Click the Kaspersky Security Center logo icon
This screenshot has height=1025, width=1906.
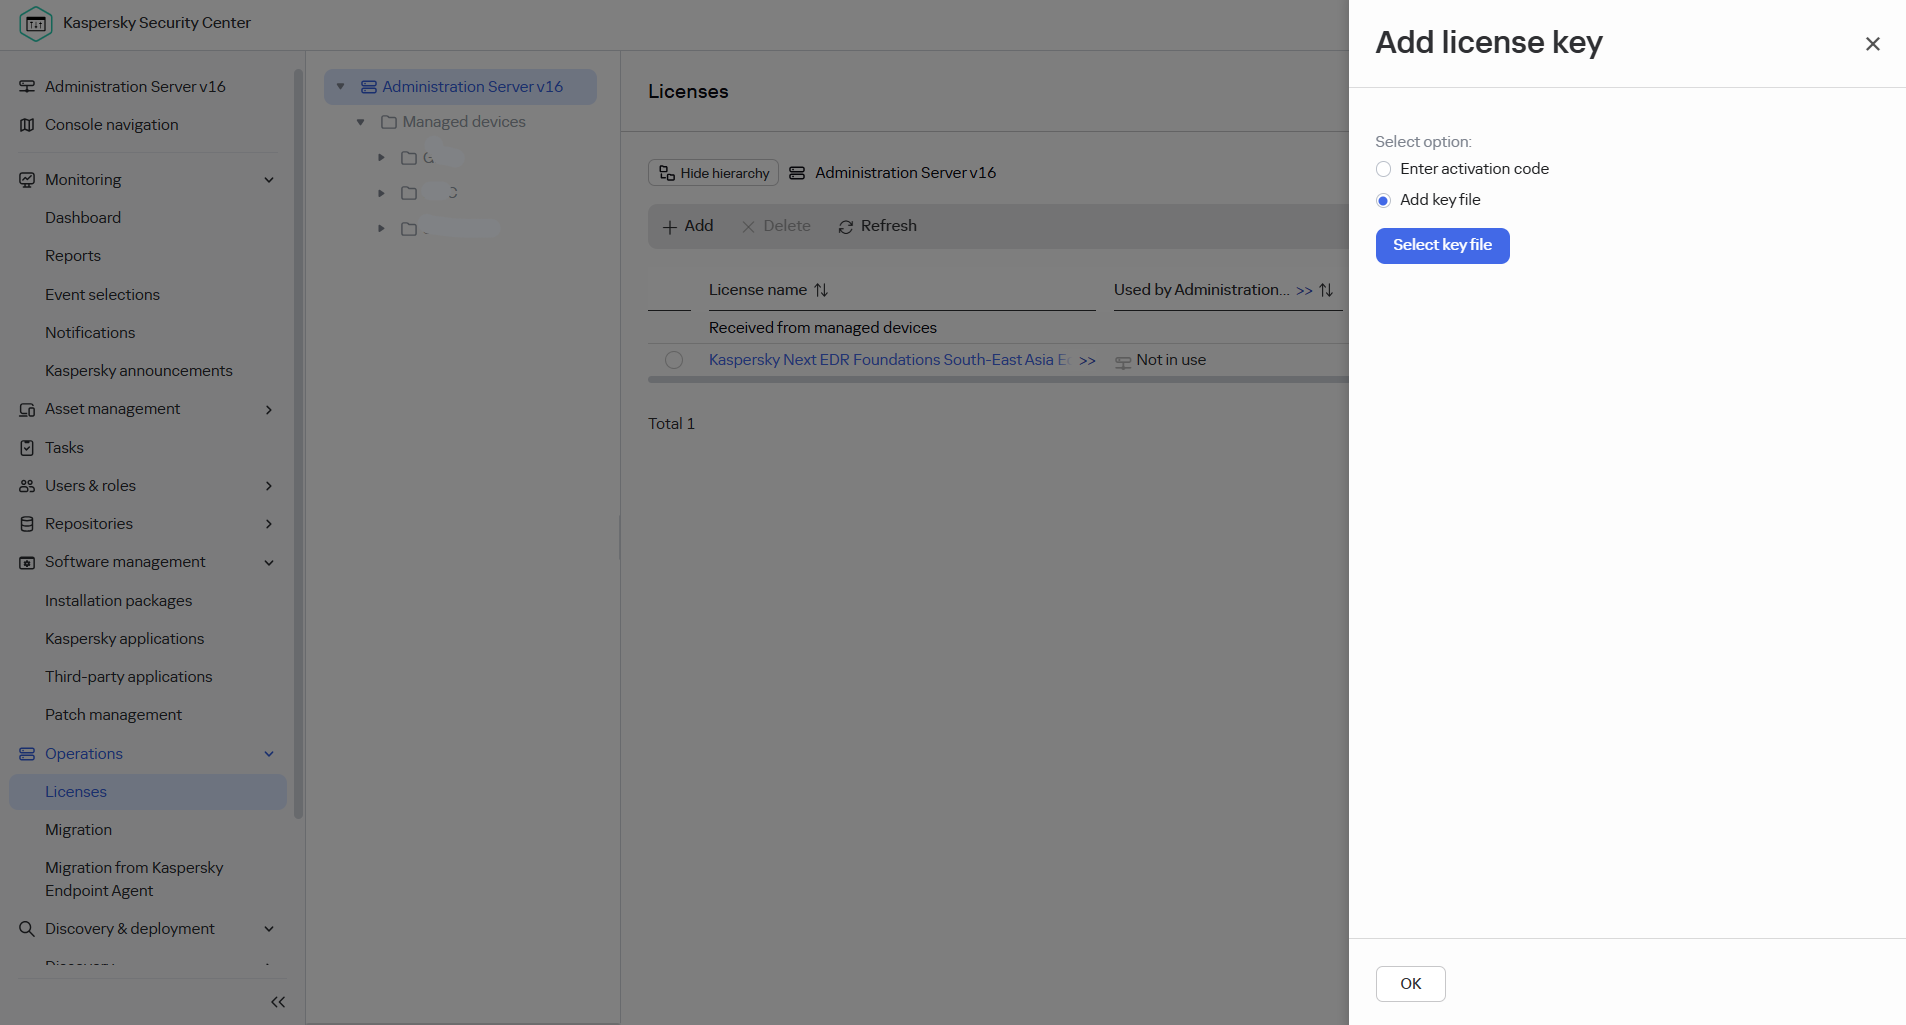pos(36,23)
